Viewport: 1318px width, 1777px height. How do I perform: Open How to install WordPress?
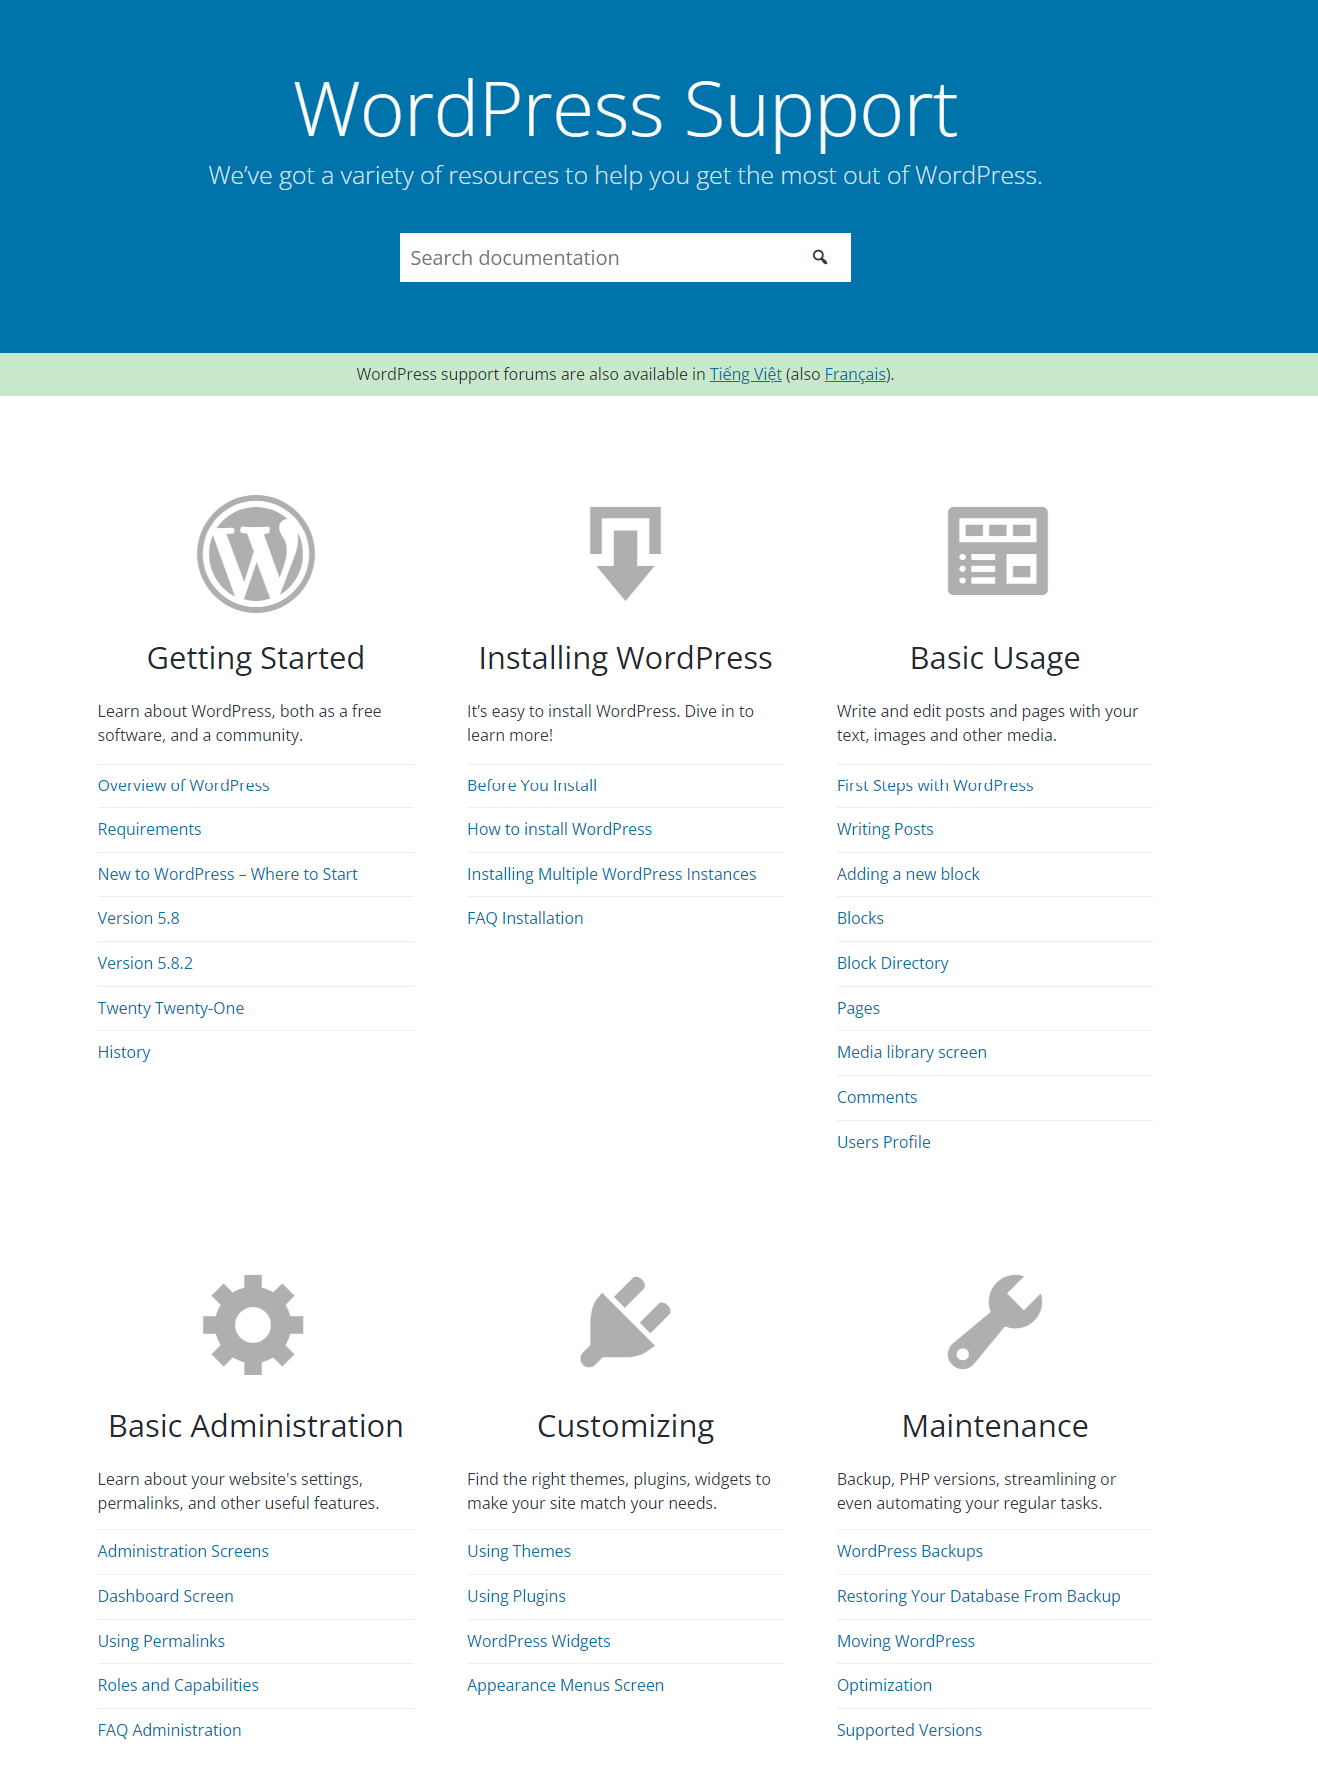pyautogui.click(x=559, y=829)
